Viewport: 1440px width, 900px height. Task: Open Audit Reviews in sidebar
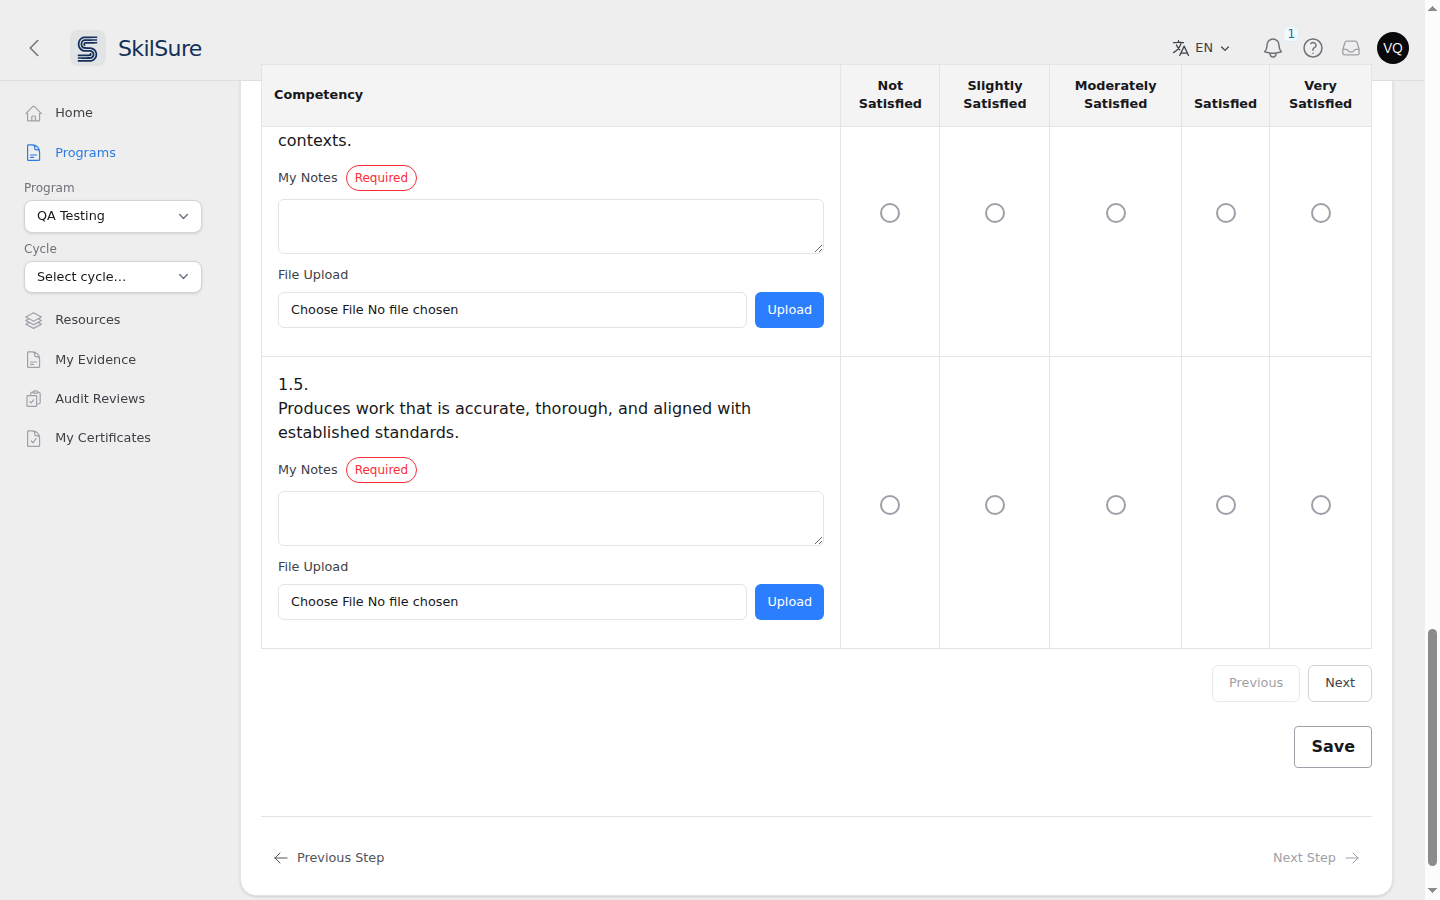click(100, 399)
